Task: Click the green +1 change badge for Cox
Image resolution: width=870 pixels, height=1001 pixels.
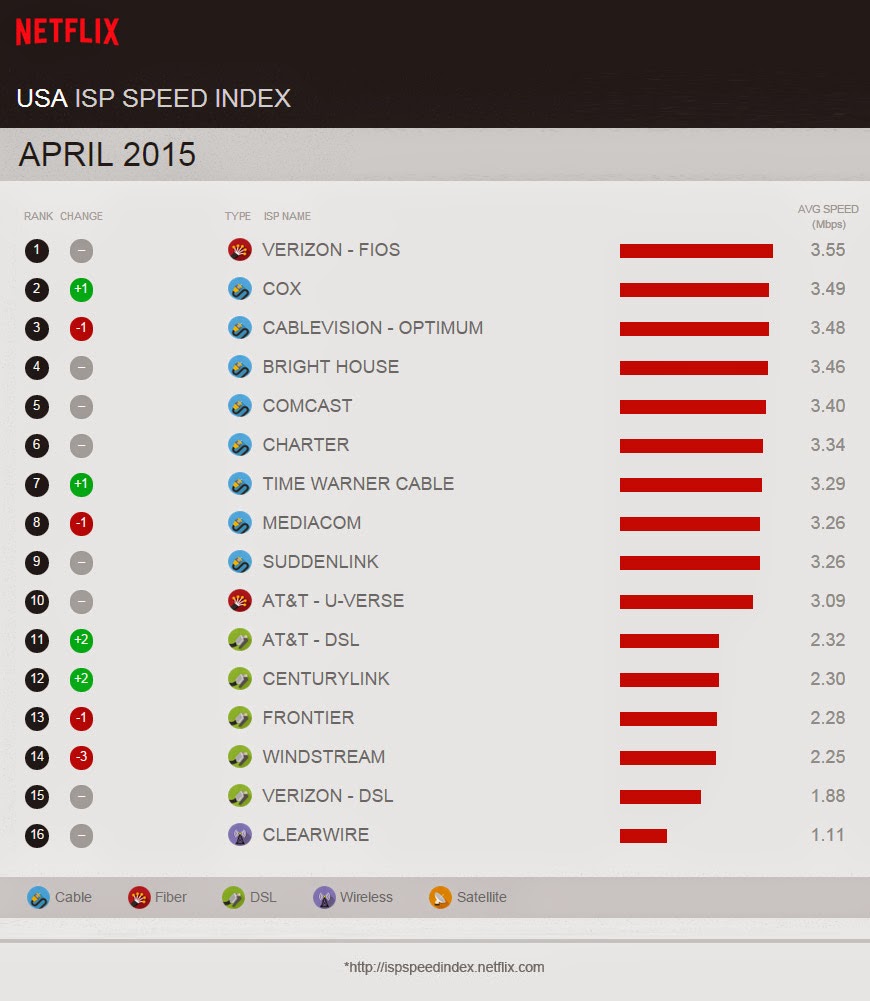Action: pyautogui.click(x=81, y=290)
